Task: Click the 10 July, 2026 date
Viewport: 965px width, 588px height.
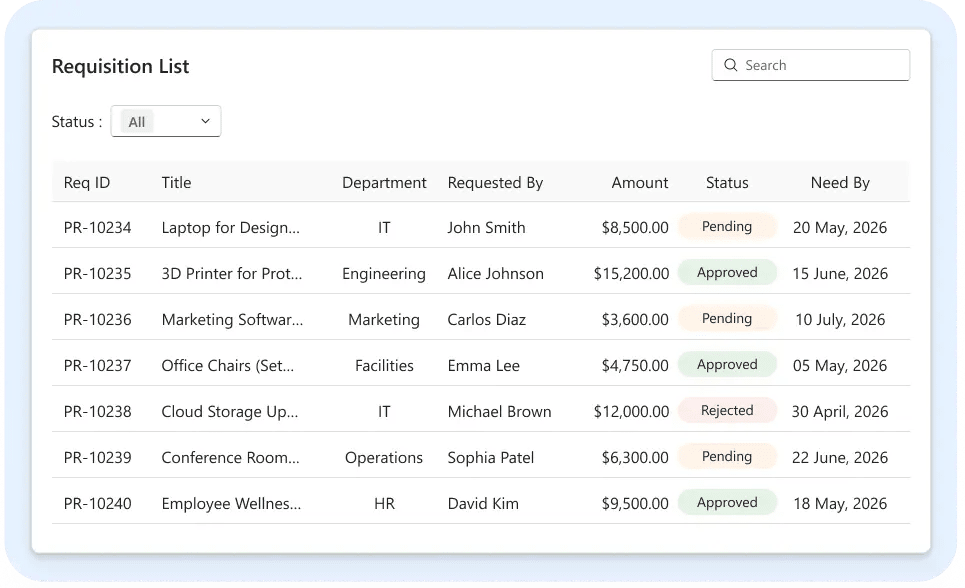Action: [840, 320]
